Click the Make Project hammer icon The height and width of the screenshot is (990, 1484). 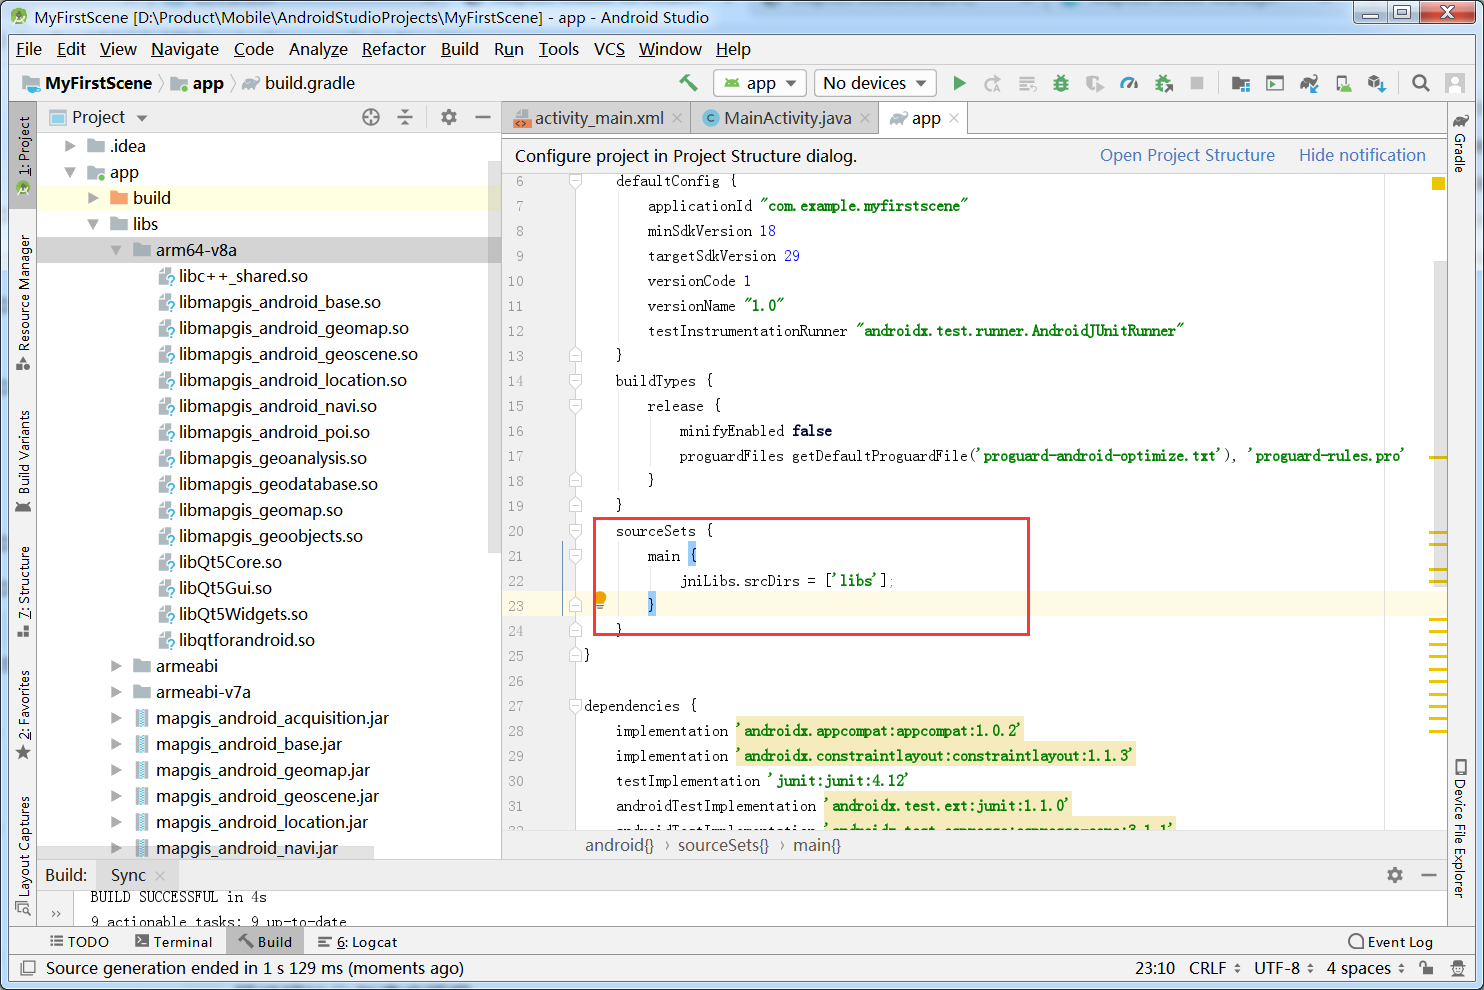pyautogui.click(x=688, y=83)
